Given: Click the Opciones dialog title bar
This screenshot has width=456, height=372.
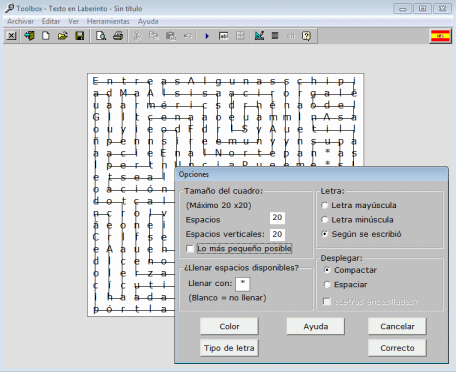Looking at the screenshot, I should click(311, 174).
